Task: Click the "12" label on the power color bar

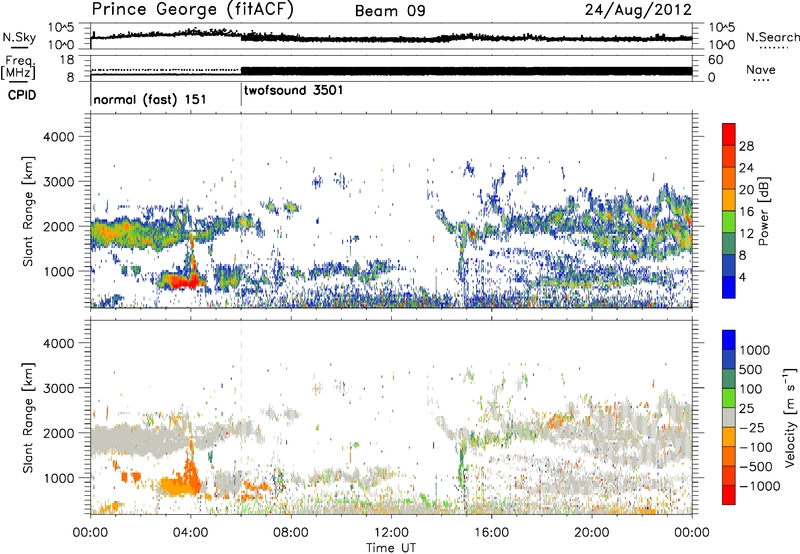Action: pyautogui.click(x=746, y=234)
